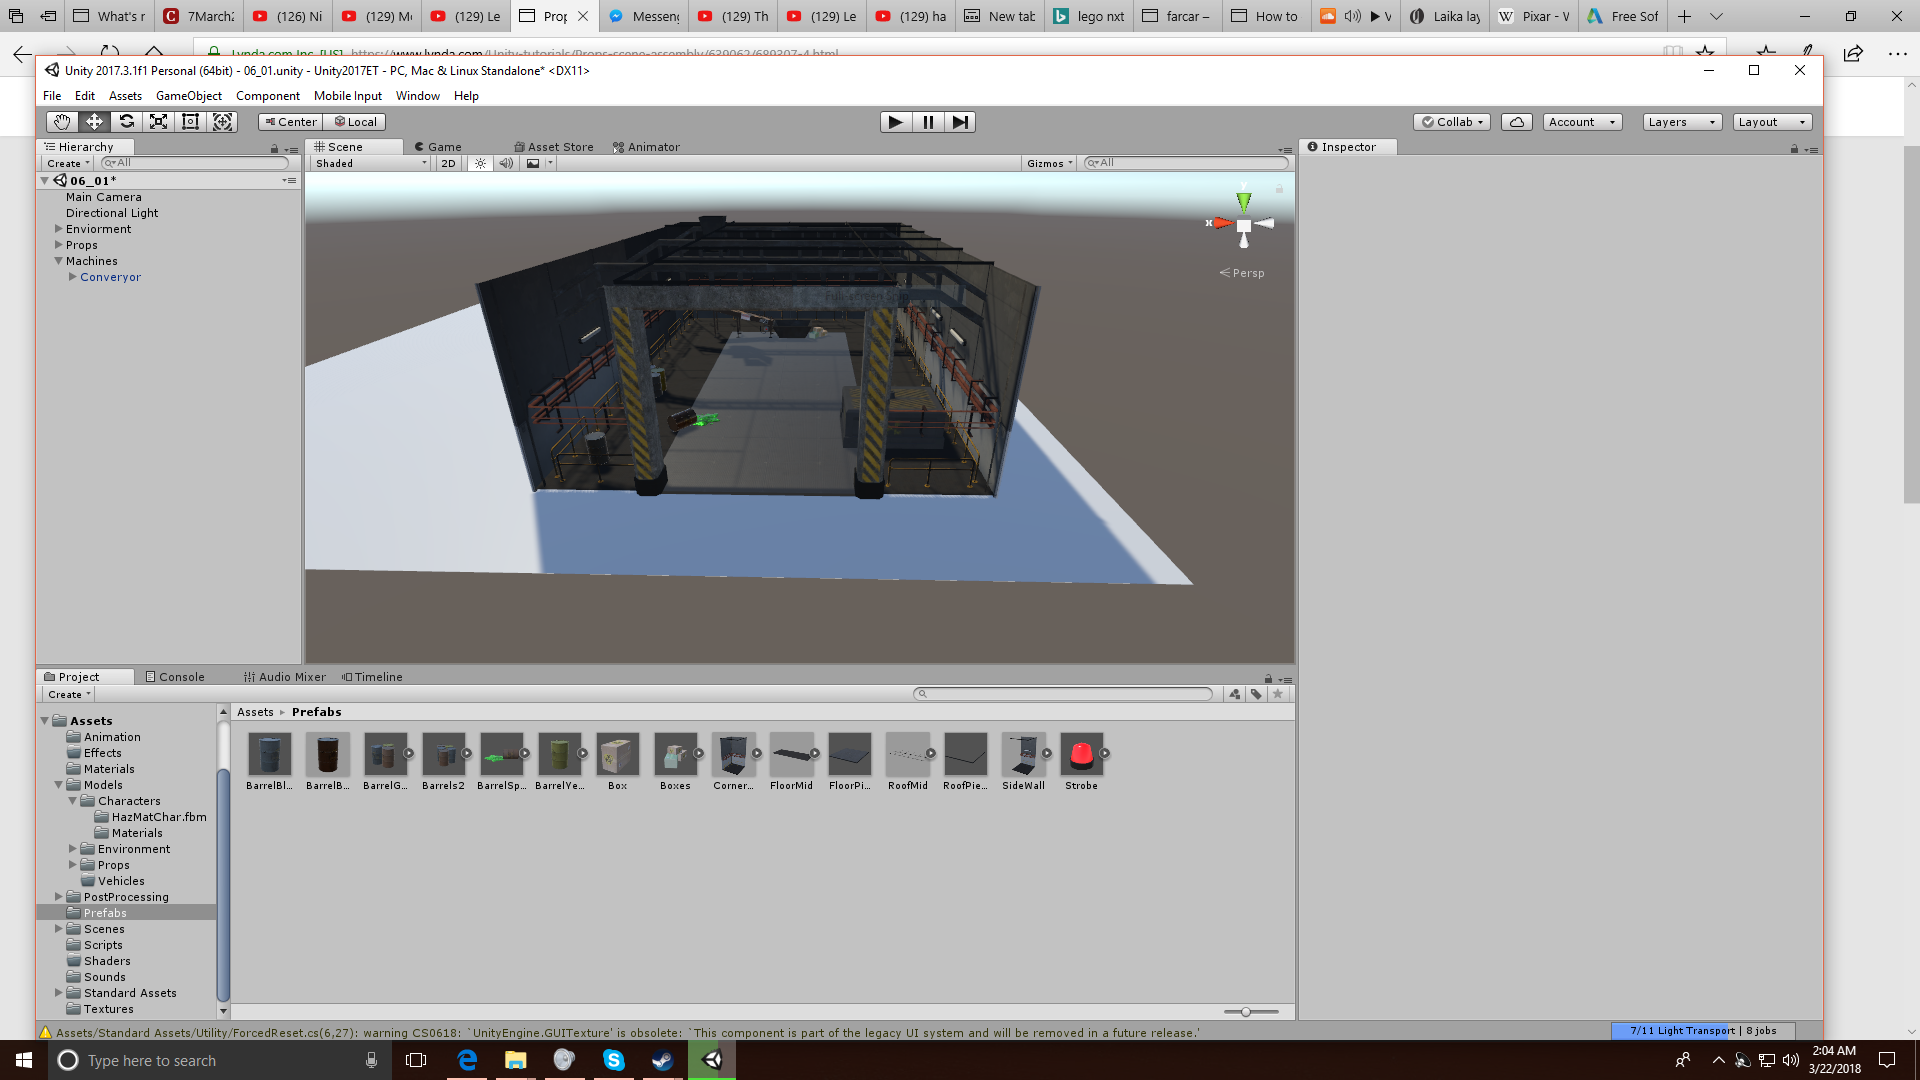This screenshot has height=1080, width=1920.
Task: Open the Assets menu
Action: (125, 96)
